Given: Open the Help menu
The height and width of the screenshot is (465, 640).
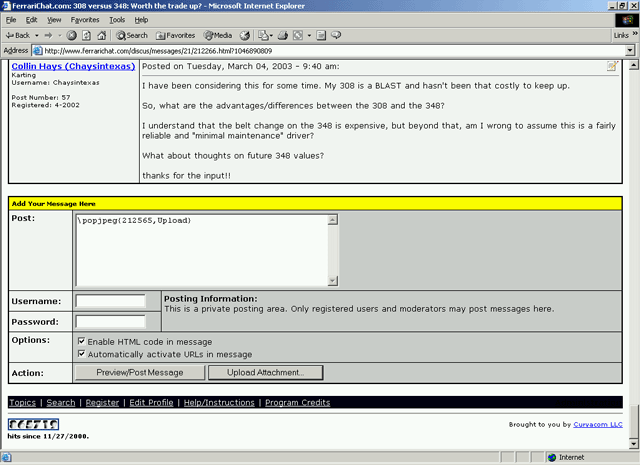Looking at the screenshot, I should click(141, 20).
